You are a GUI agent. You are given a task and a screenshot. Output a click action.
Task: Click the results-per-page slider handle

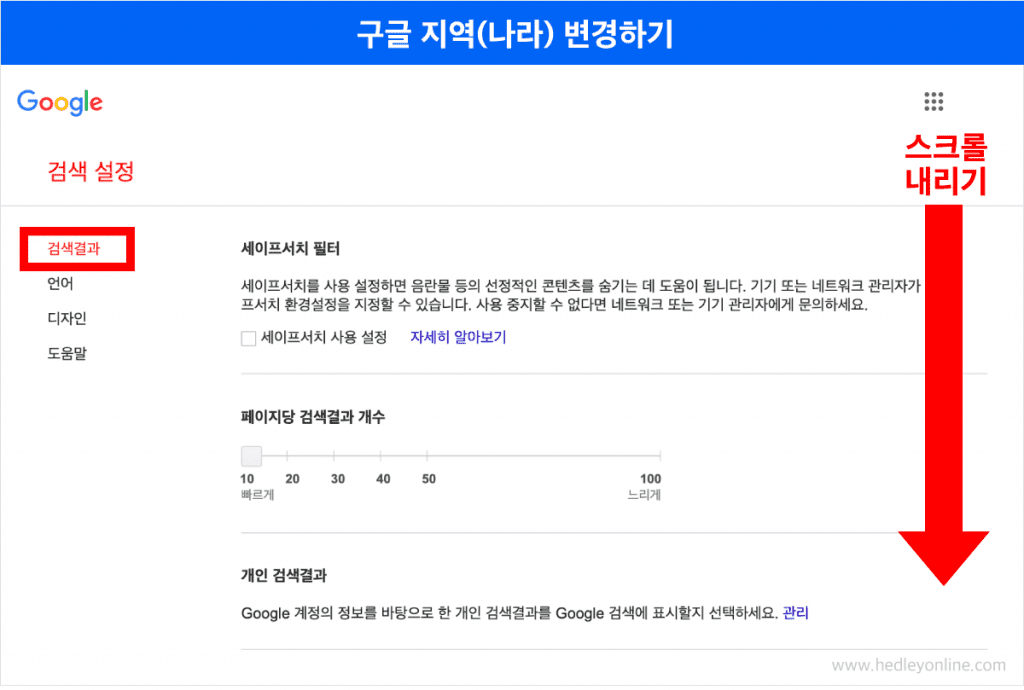click(x=251, y=456)
